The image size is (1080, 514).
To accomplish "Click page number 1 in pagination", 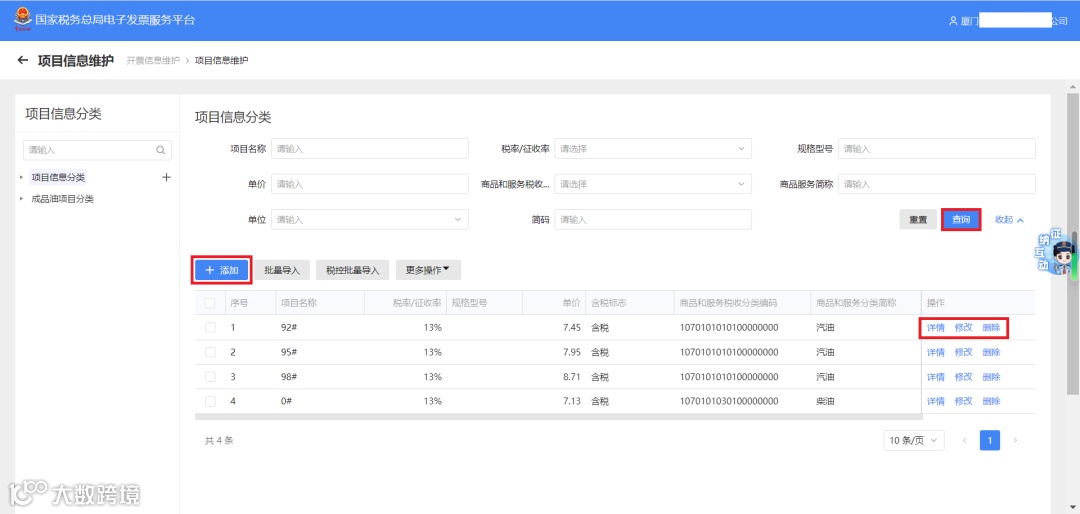I will click(990, 440).
